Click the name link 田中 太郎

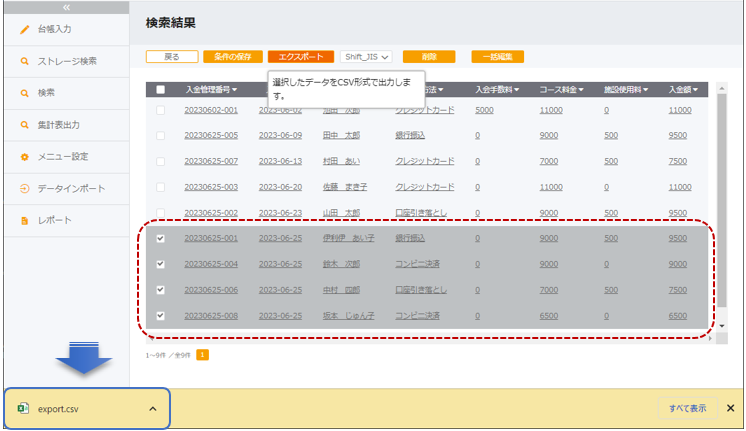tap(341, 136)
